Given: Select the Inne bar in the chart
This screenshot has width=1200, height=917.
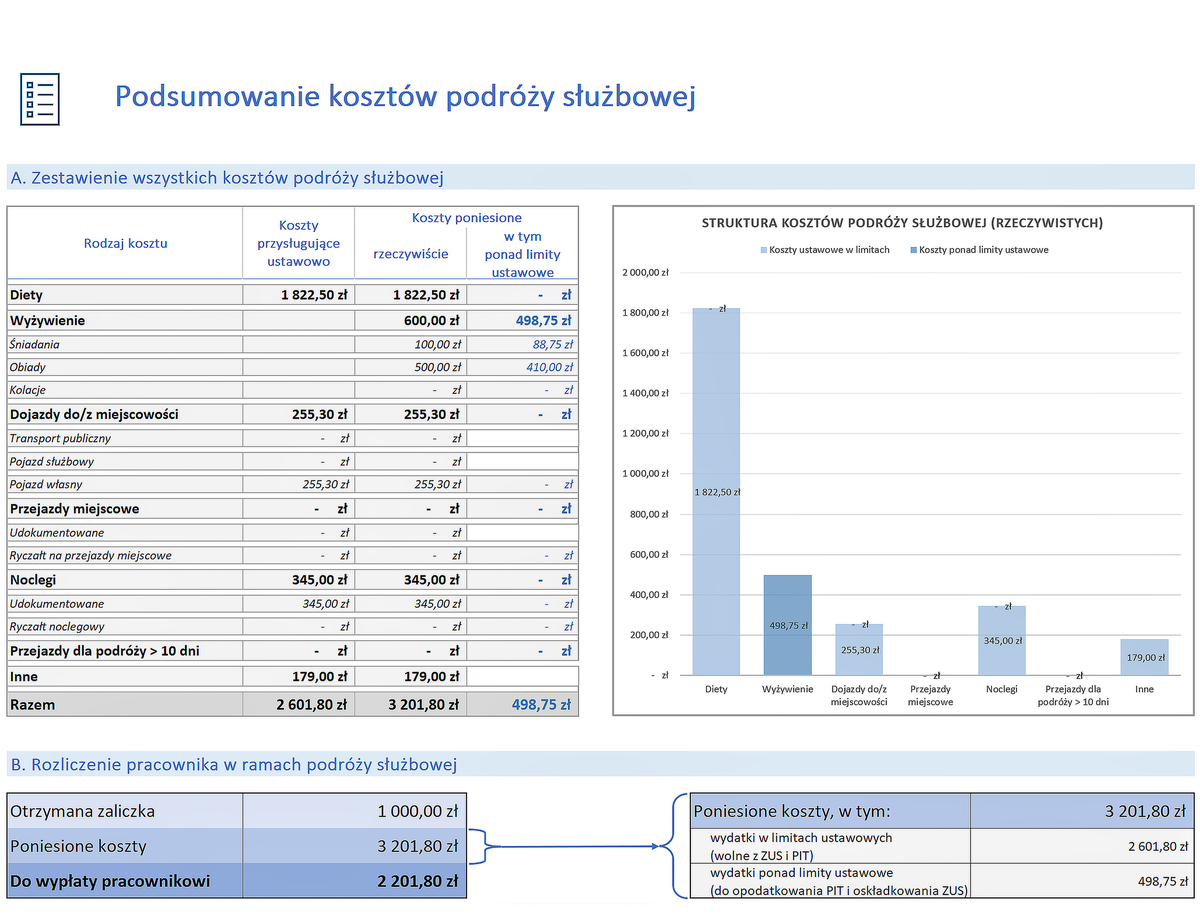Looking at the screenshot, I should pos(1145,657).
